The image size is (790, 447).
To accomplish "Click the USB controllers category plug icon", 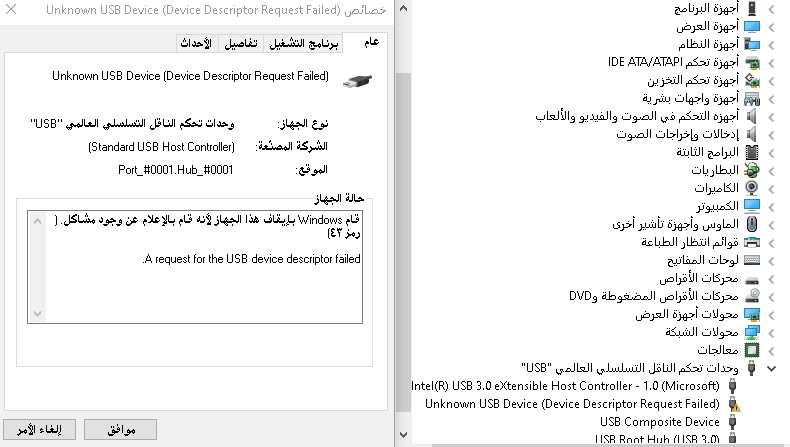I will point(751,368).
